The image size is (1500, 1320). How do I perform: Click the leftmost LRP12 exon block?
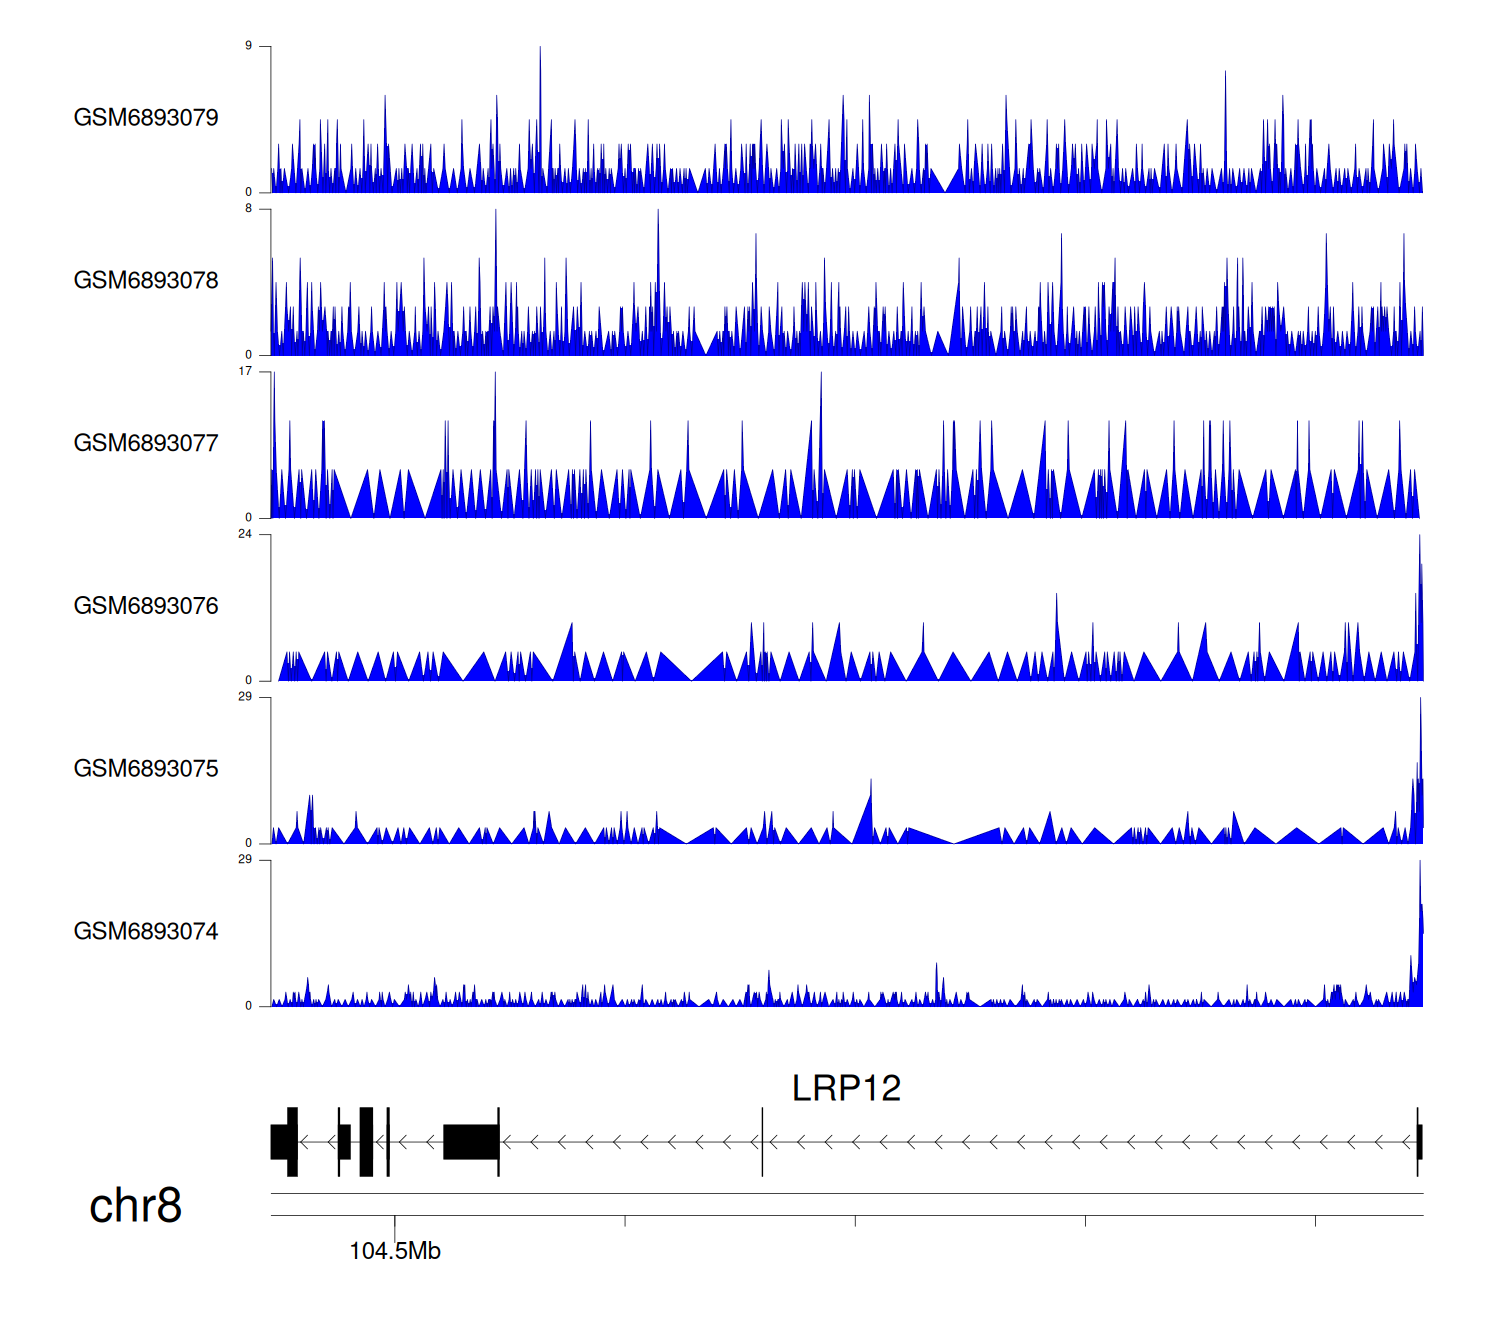280,1142
